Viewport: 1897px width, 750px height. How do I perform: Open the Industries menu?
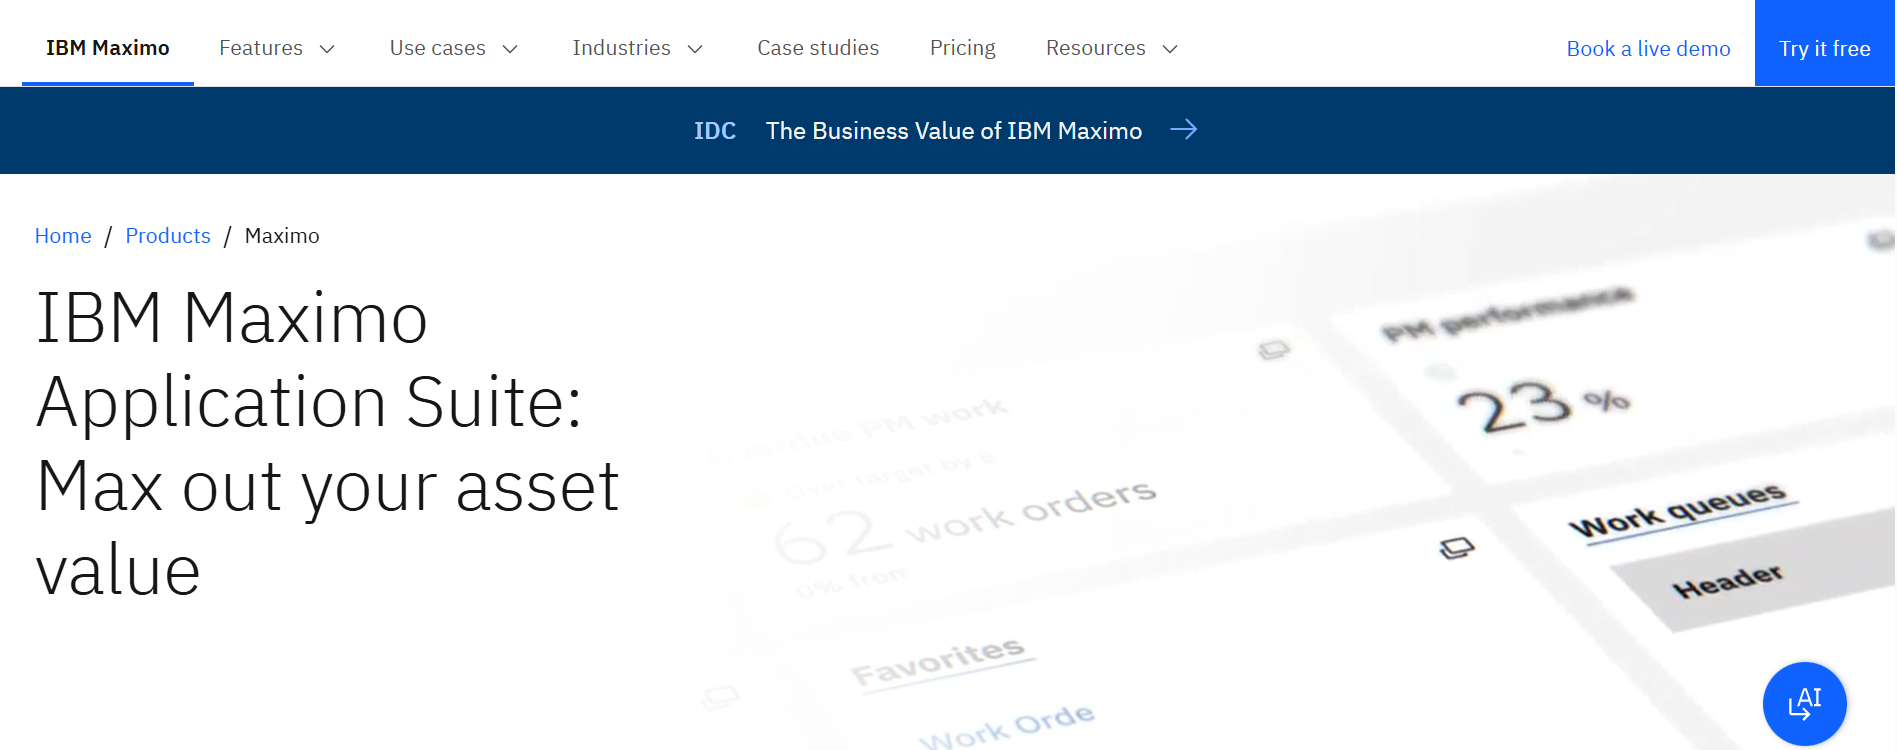point(638,48)
